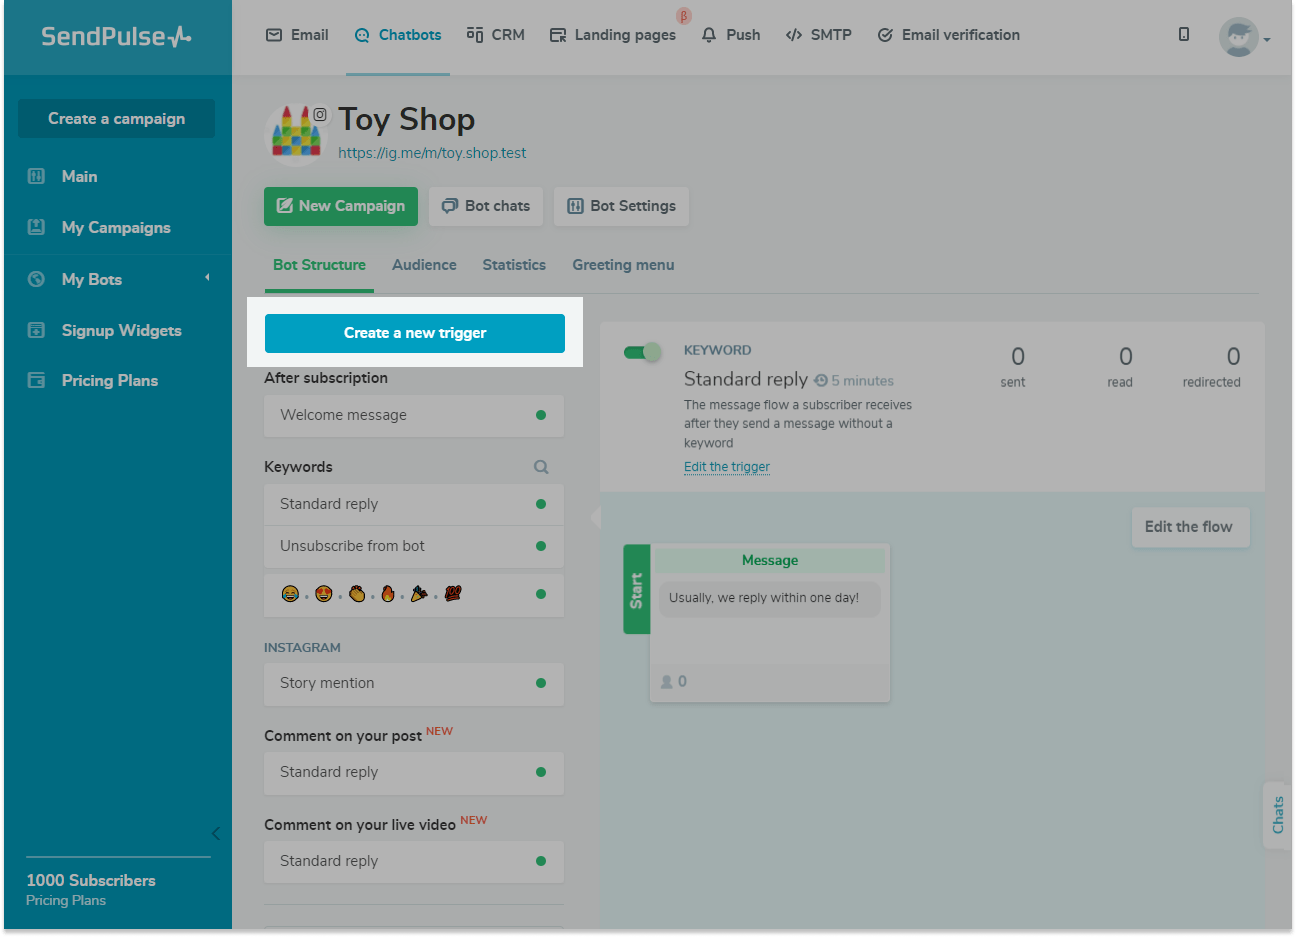The height and width of the screenshot is (937, 1296).
Task: Switch to the Greeting menu tab
Action: tap(623, 265)
